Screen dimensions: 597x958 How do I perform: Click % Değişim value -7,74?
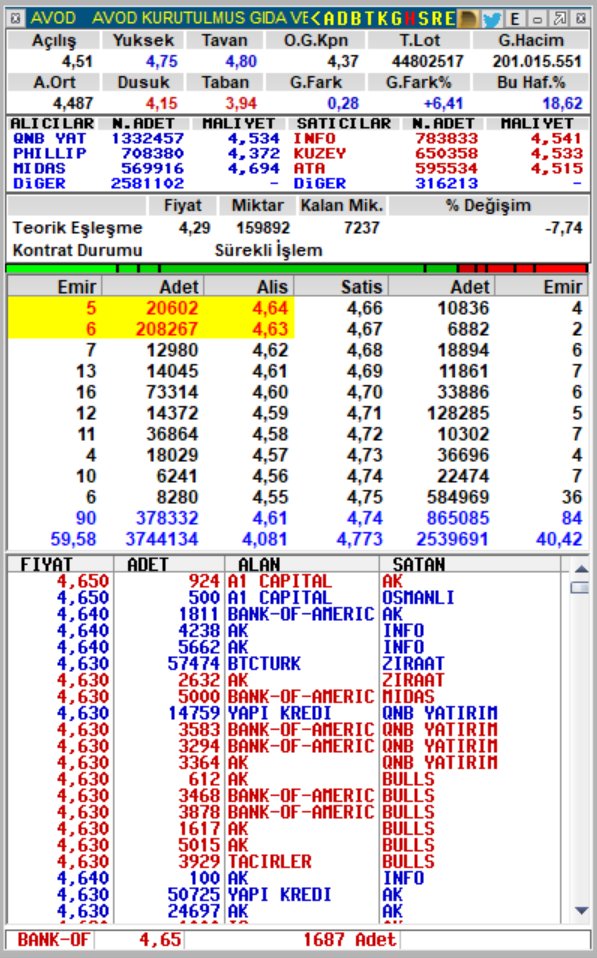pos(563,228)
